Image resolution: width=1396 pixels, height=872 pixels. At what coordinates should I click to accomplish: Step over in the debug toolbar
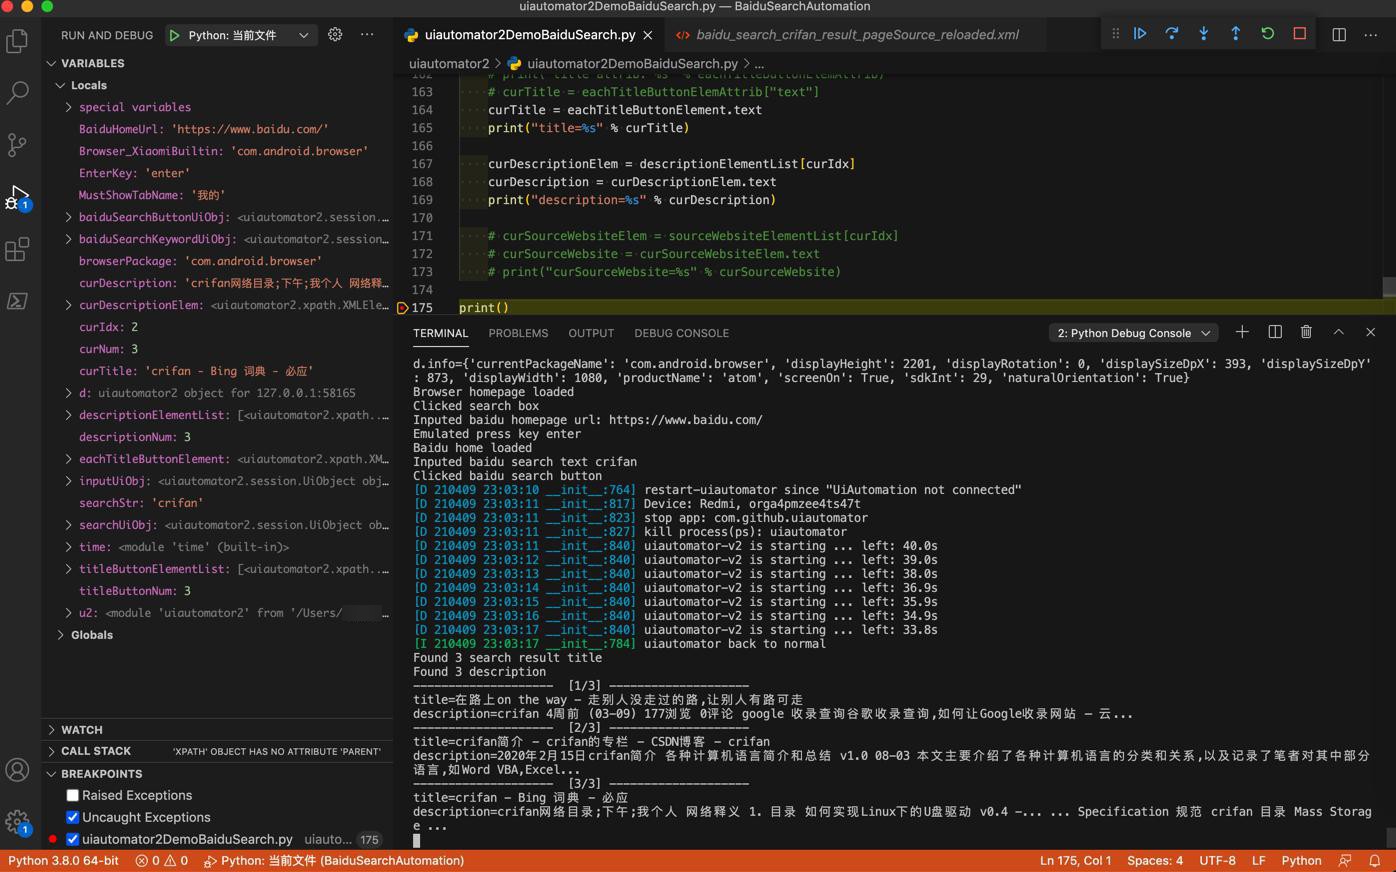[x=1172, y=34]
